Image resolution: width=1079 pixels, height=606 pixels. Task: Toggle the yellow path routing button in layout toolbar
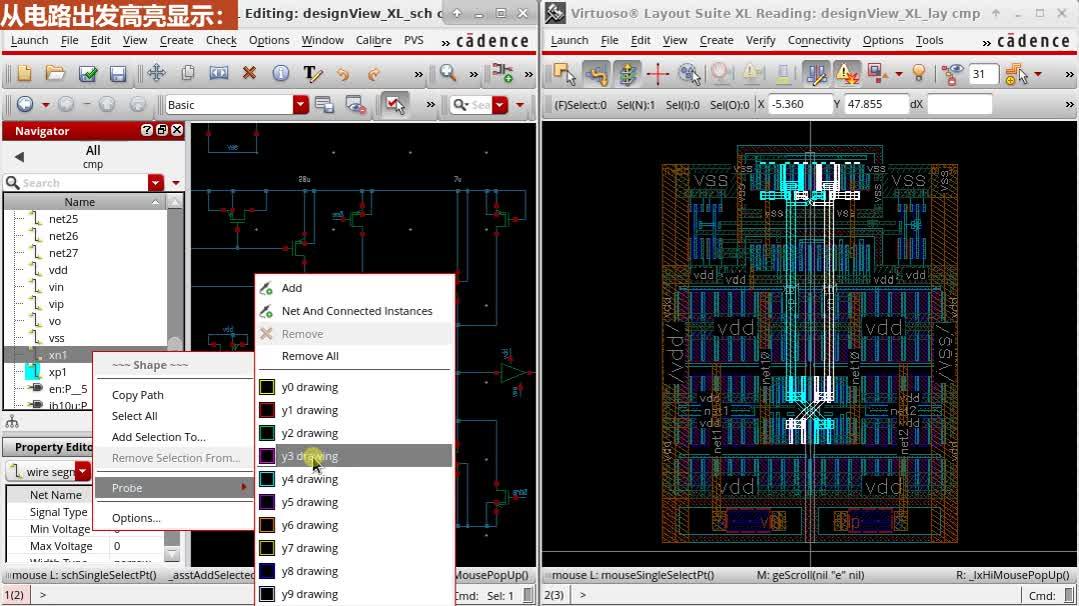pos(596,74)
